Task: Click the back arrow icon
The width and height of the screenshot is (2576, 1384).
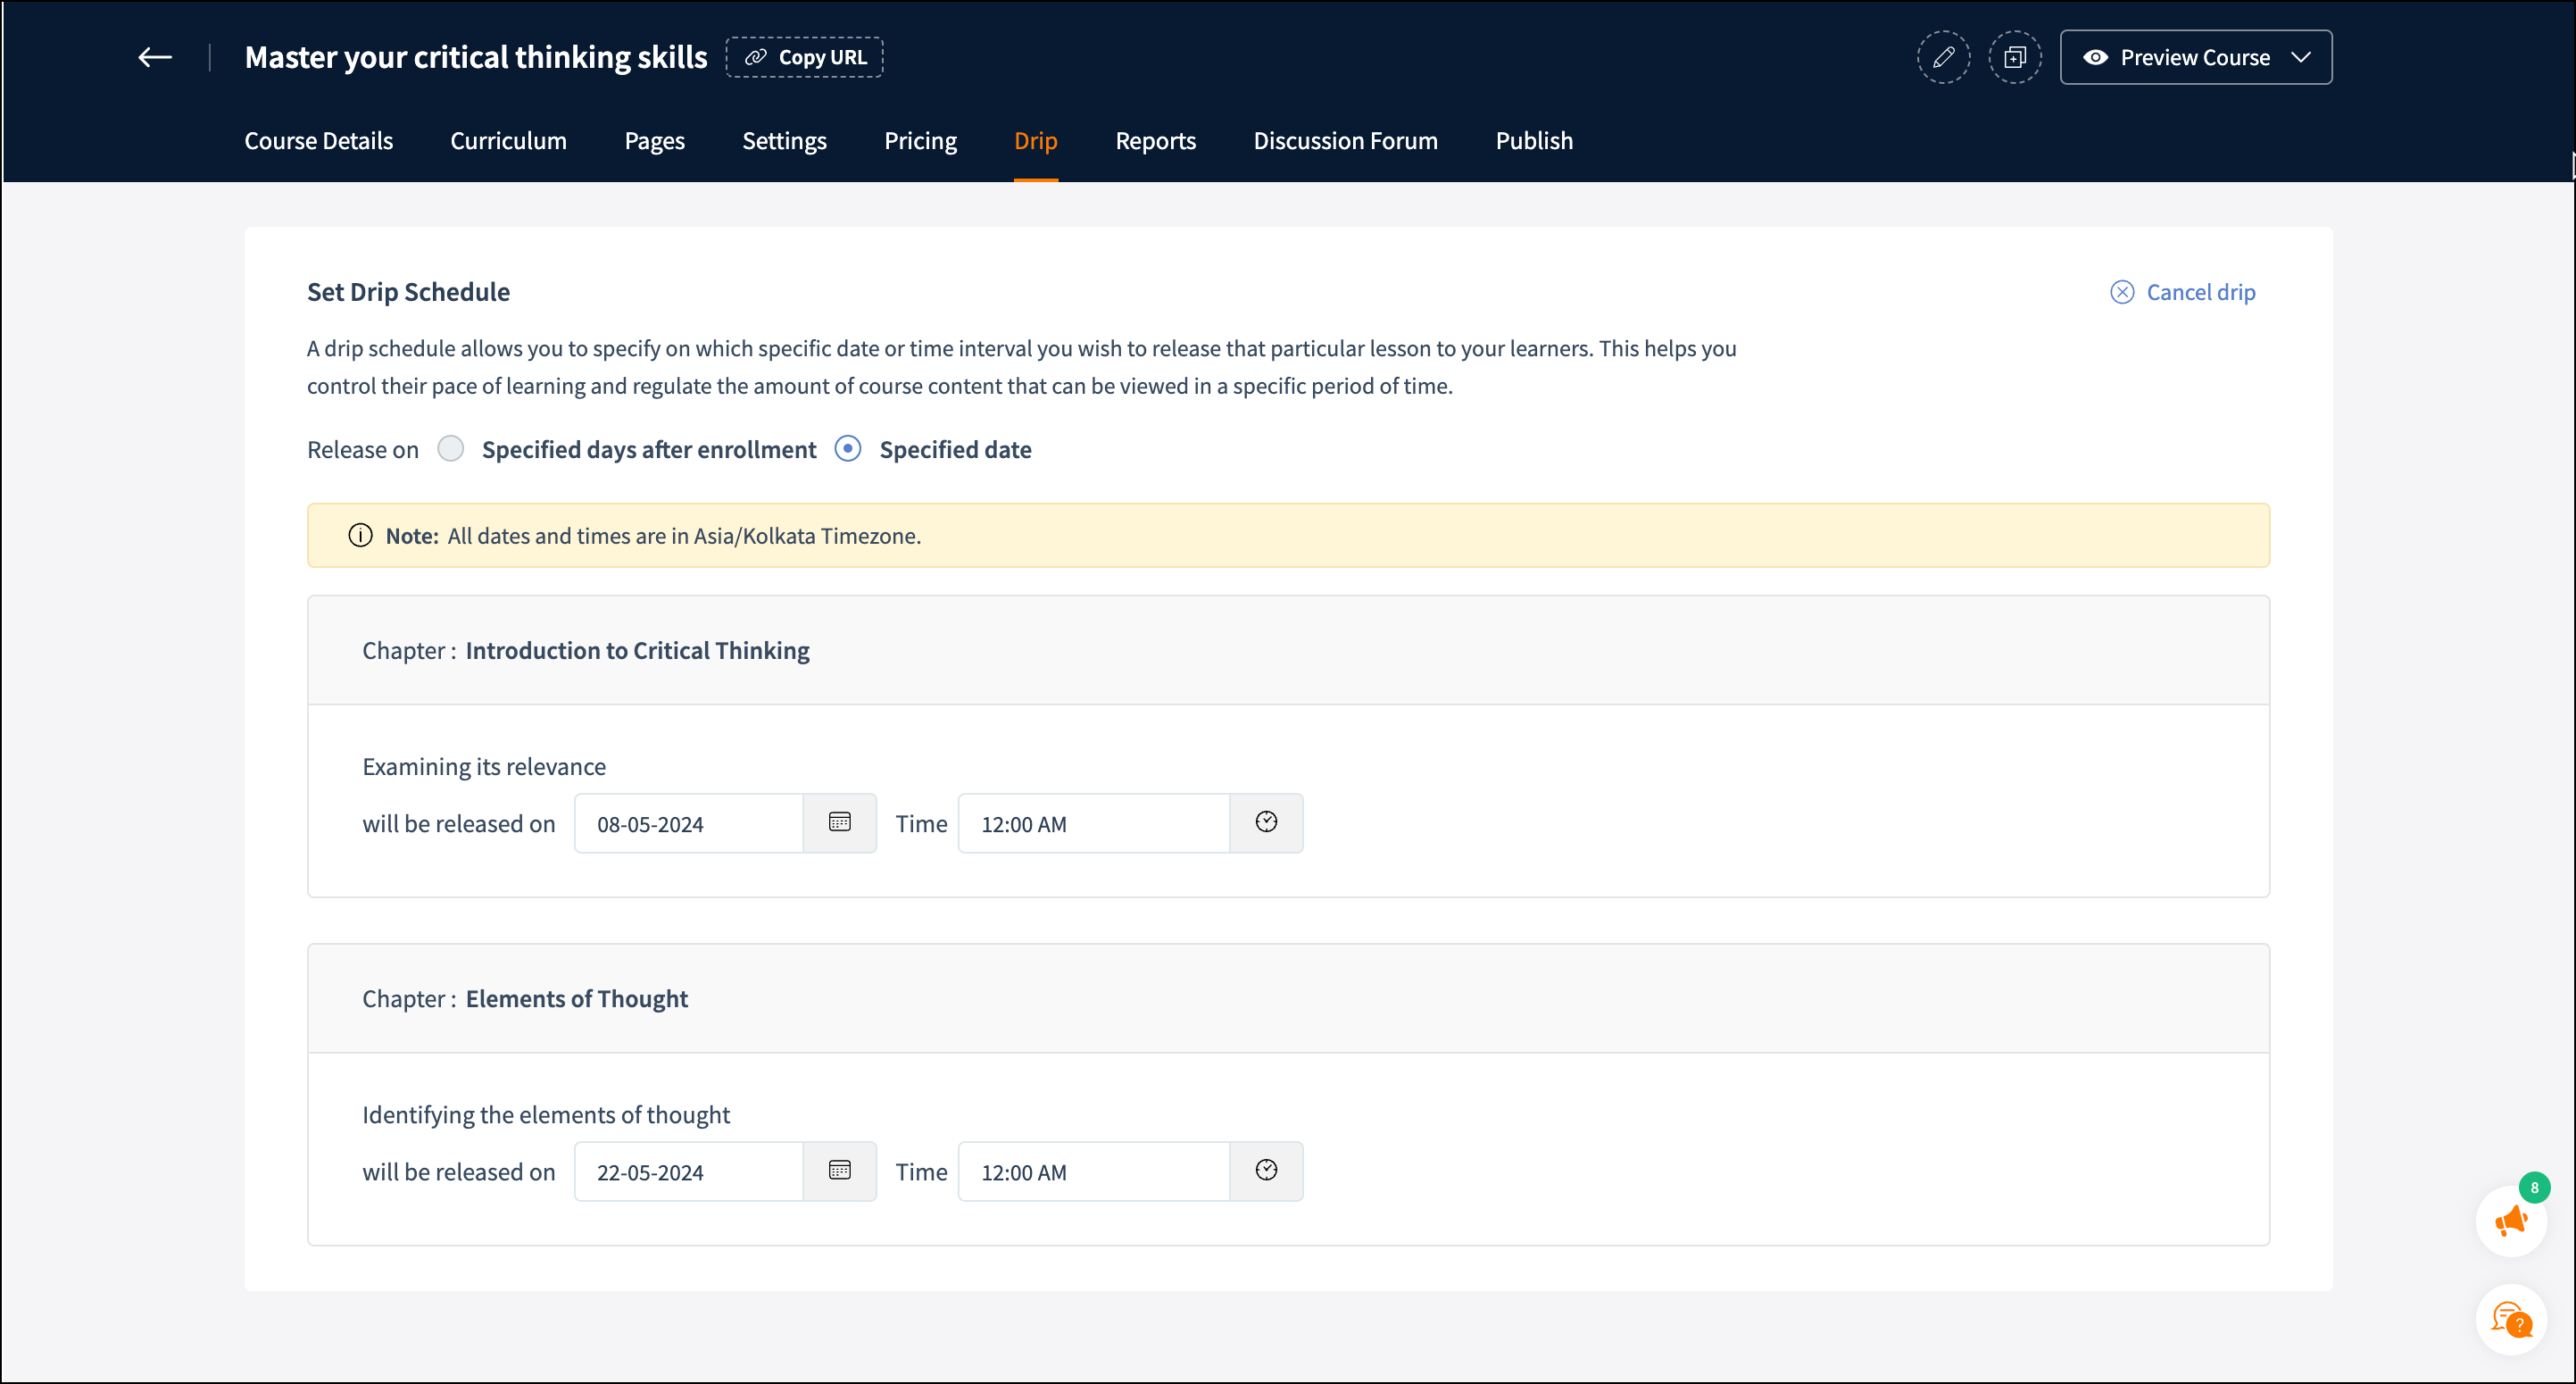Action: (x=155, y=57)
